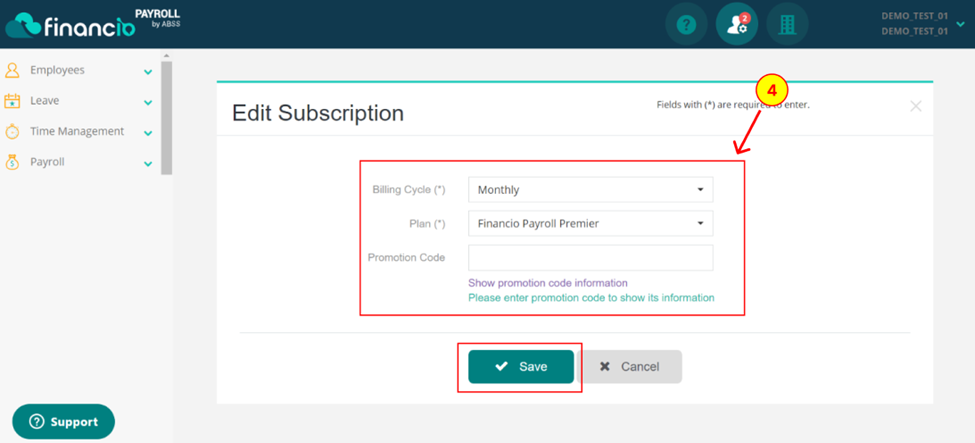The width and height of the screenshot is (975, 443).
Task: Go to Financio logo home
Action: (x=93, y=24)
